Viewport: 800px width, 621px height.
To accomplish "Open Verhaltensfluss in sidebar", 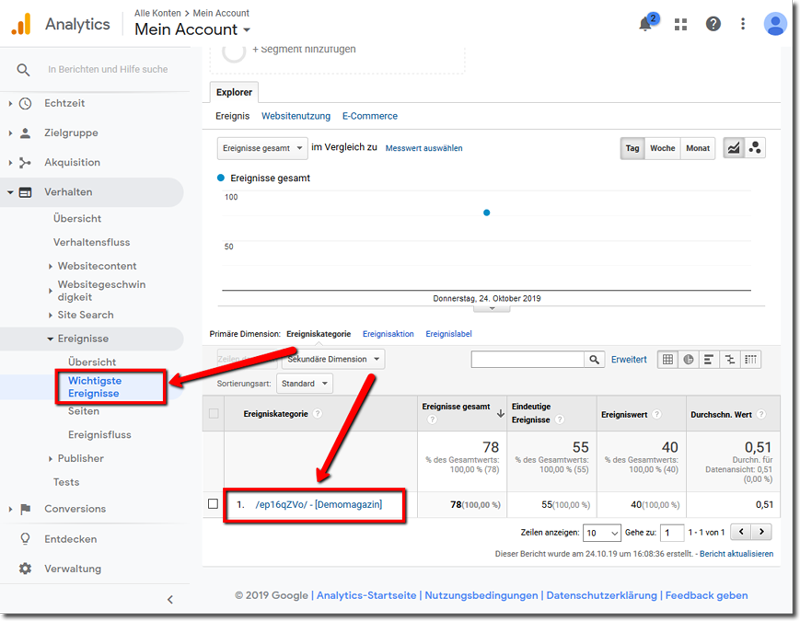I will coord(91,242).
